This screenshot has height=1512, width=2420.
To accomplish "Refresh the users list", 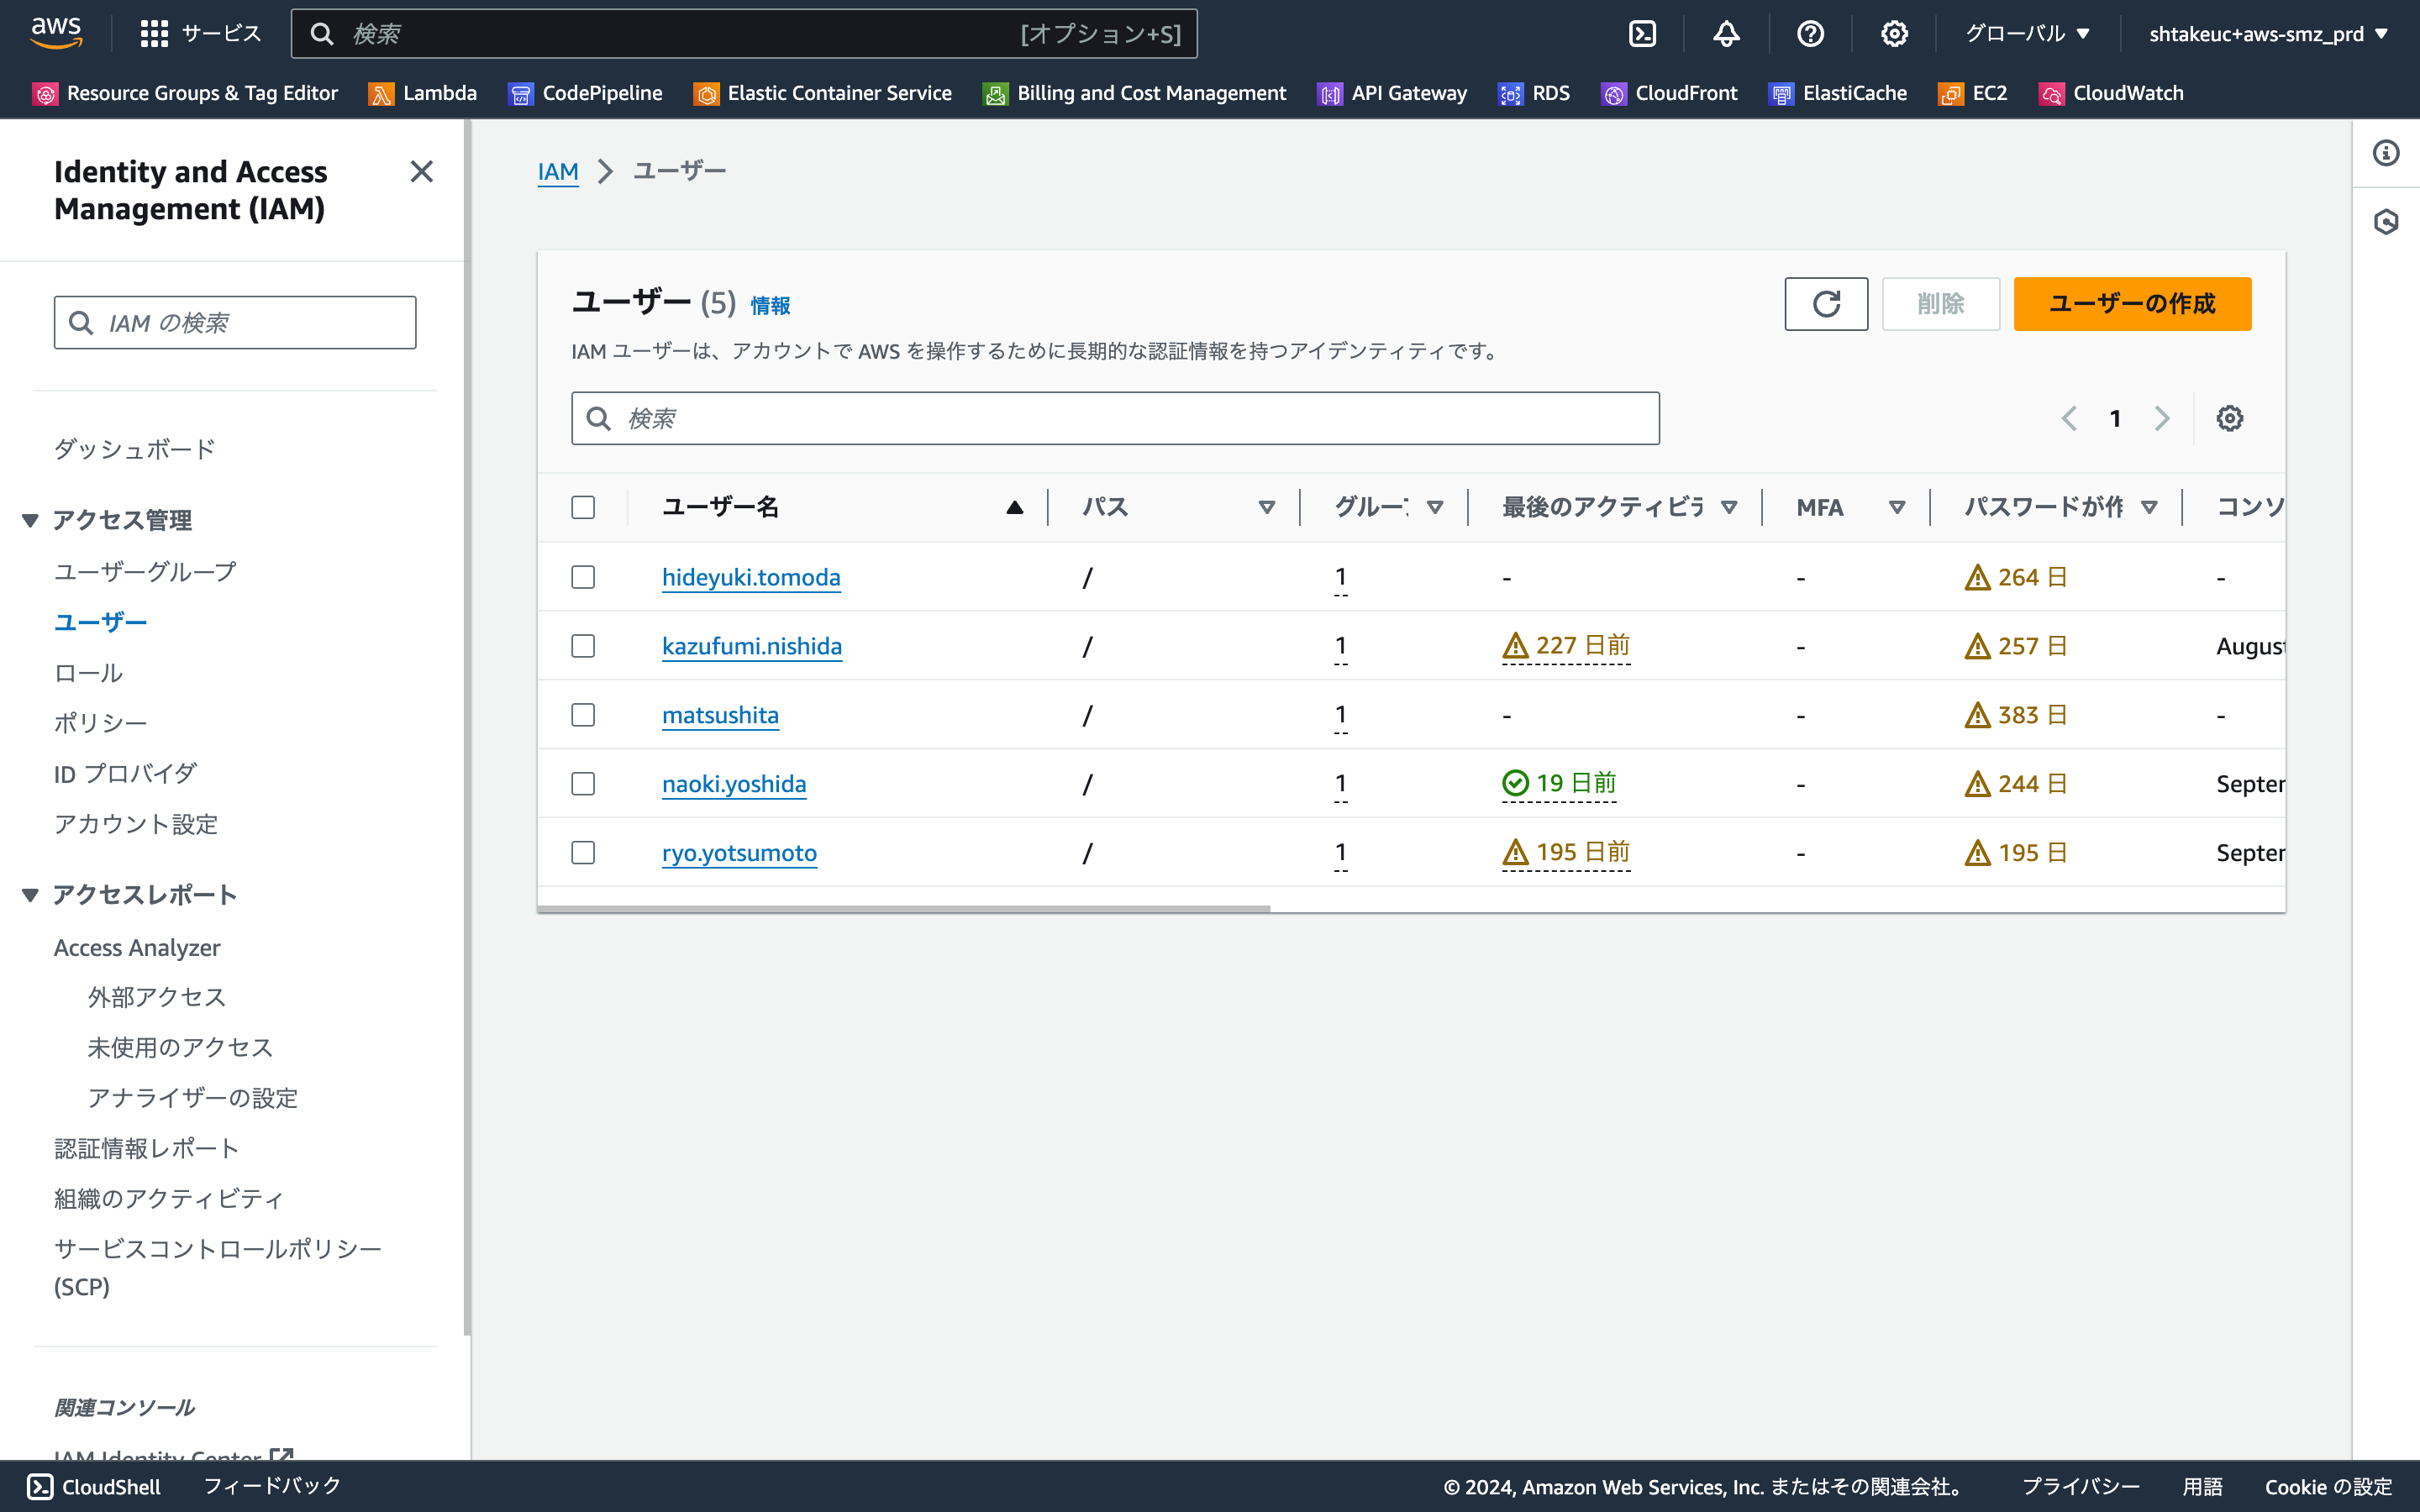I will click(1826, 304).
